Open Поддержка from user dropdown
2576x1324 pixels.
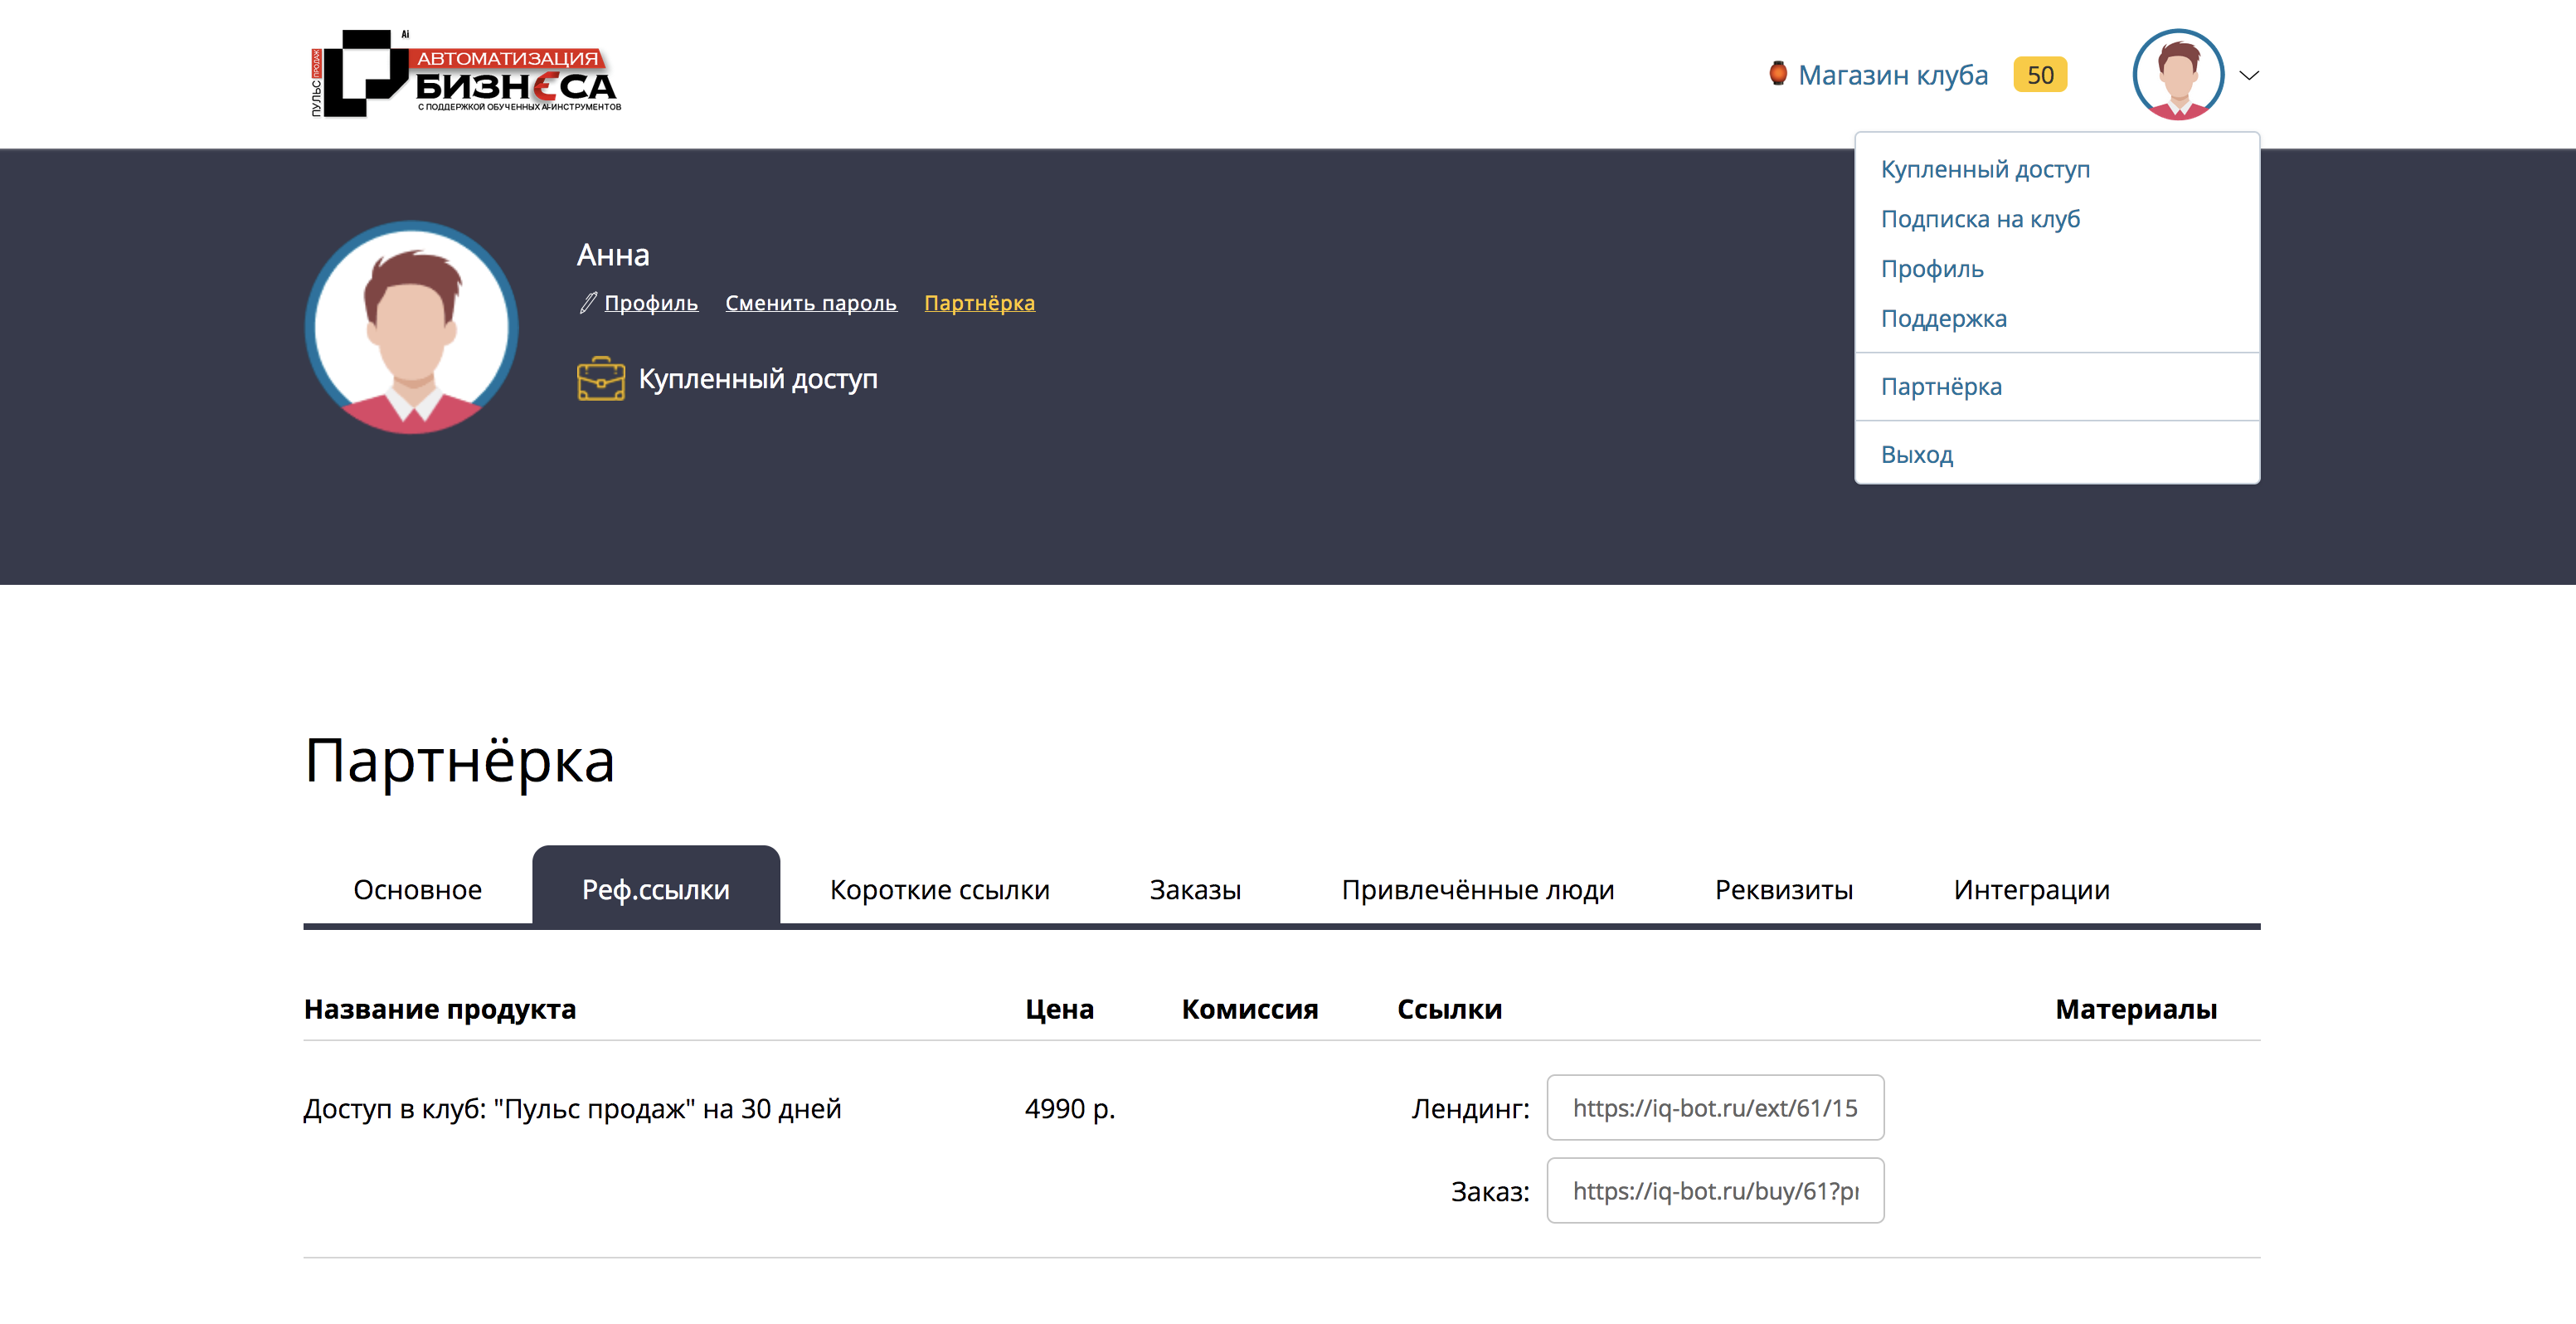(x=1943, y=319)
